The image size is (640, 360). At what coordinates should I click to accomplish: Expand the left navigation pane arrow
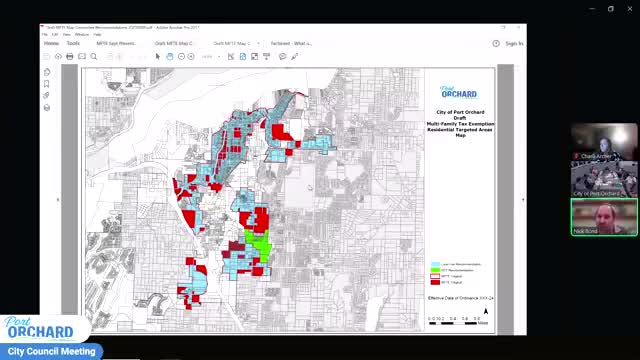tap(58, 200)
